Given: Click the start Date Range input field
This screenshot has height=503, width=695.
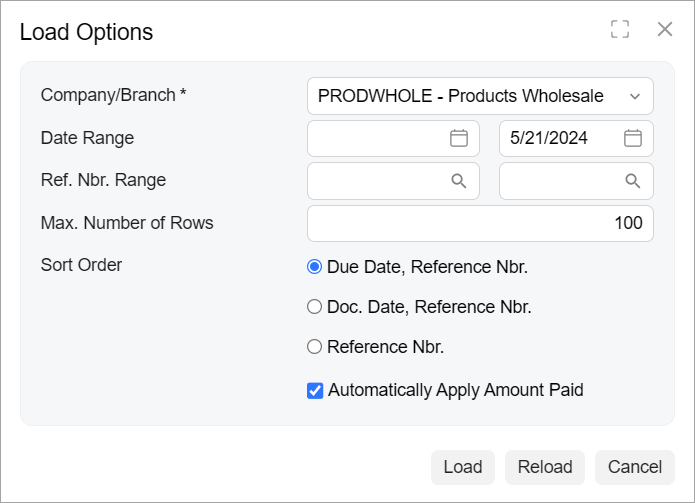Looking at the screenshot, I should click(x=377, y=139).
